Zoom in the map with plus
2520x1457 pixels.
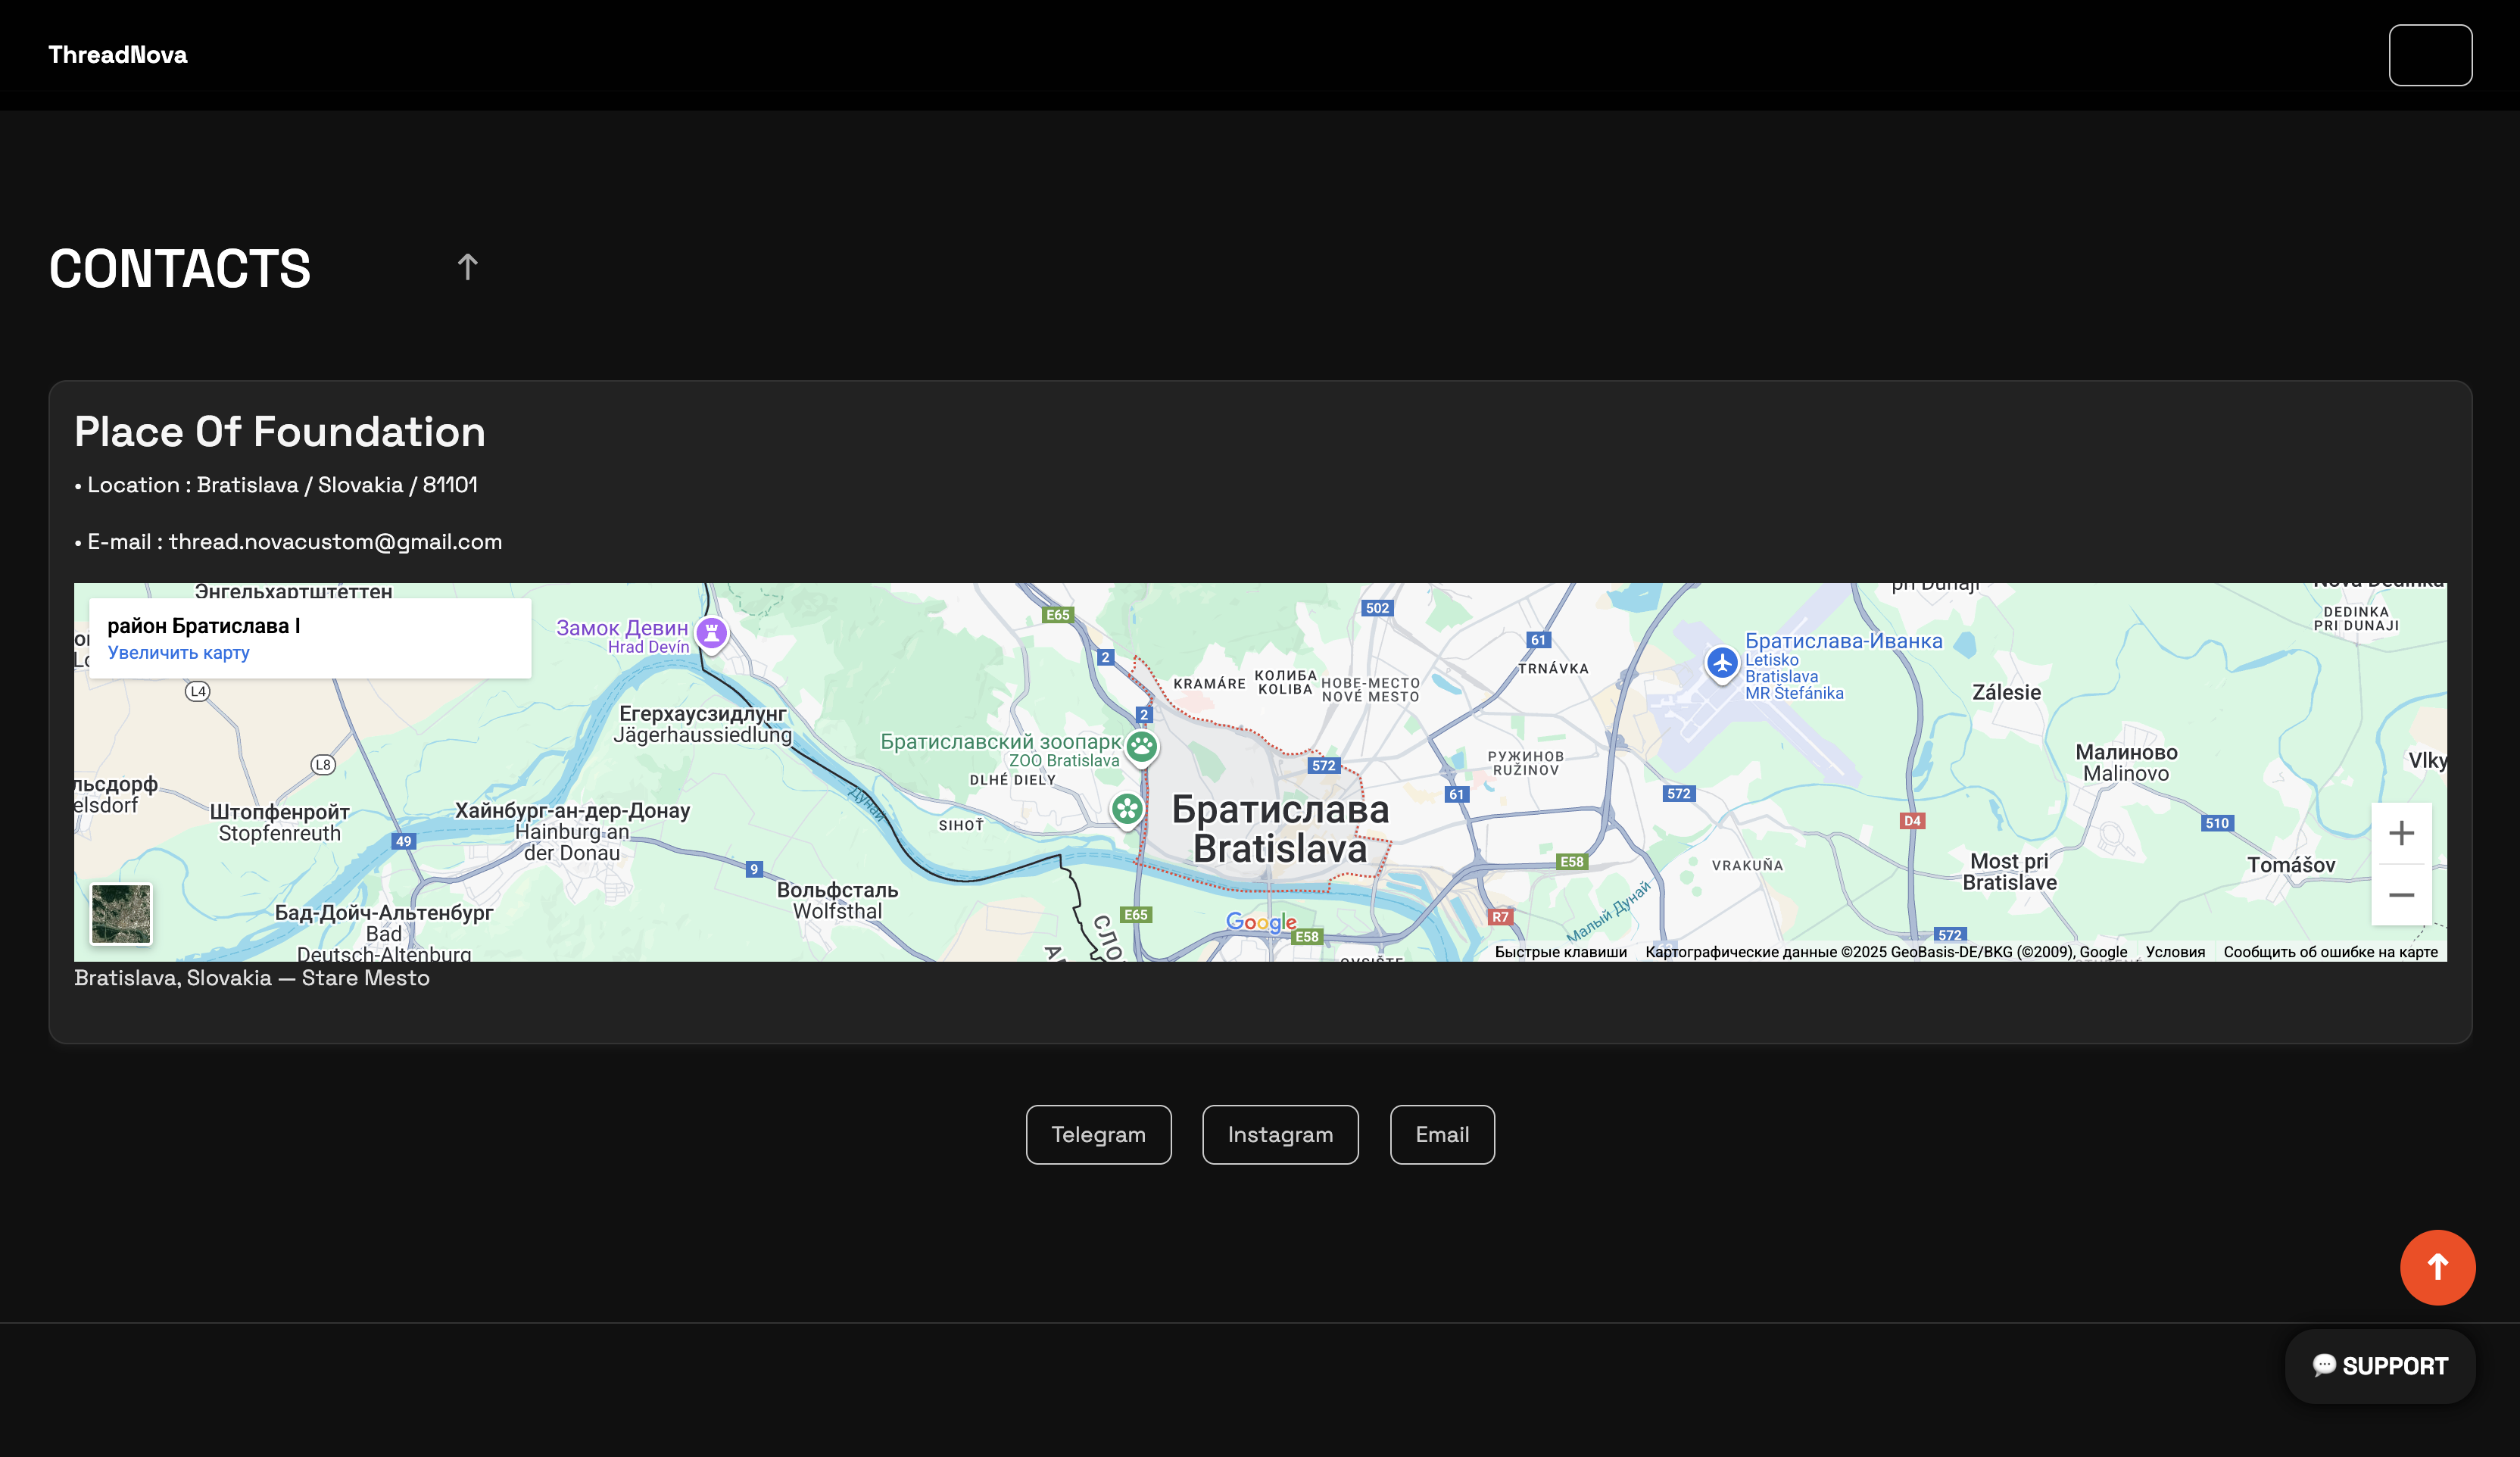point(2400,833)
